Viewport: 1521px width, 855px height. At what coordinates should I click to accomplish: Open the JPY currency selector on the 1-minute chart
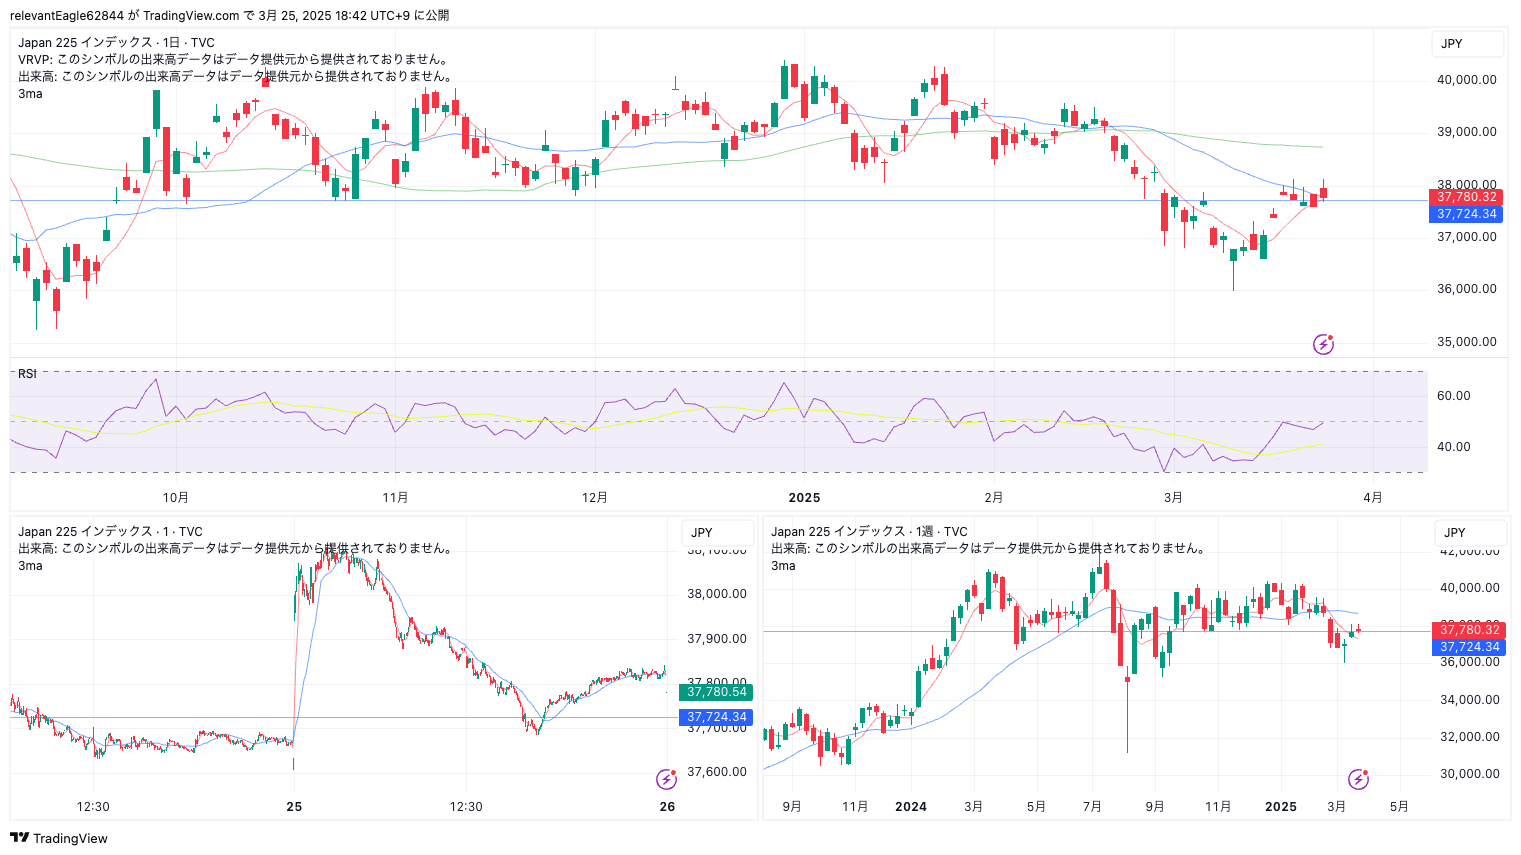pyautogui.click(x=717, y=533)
